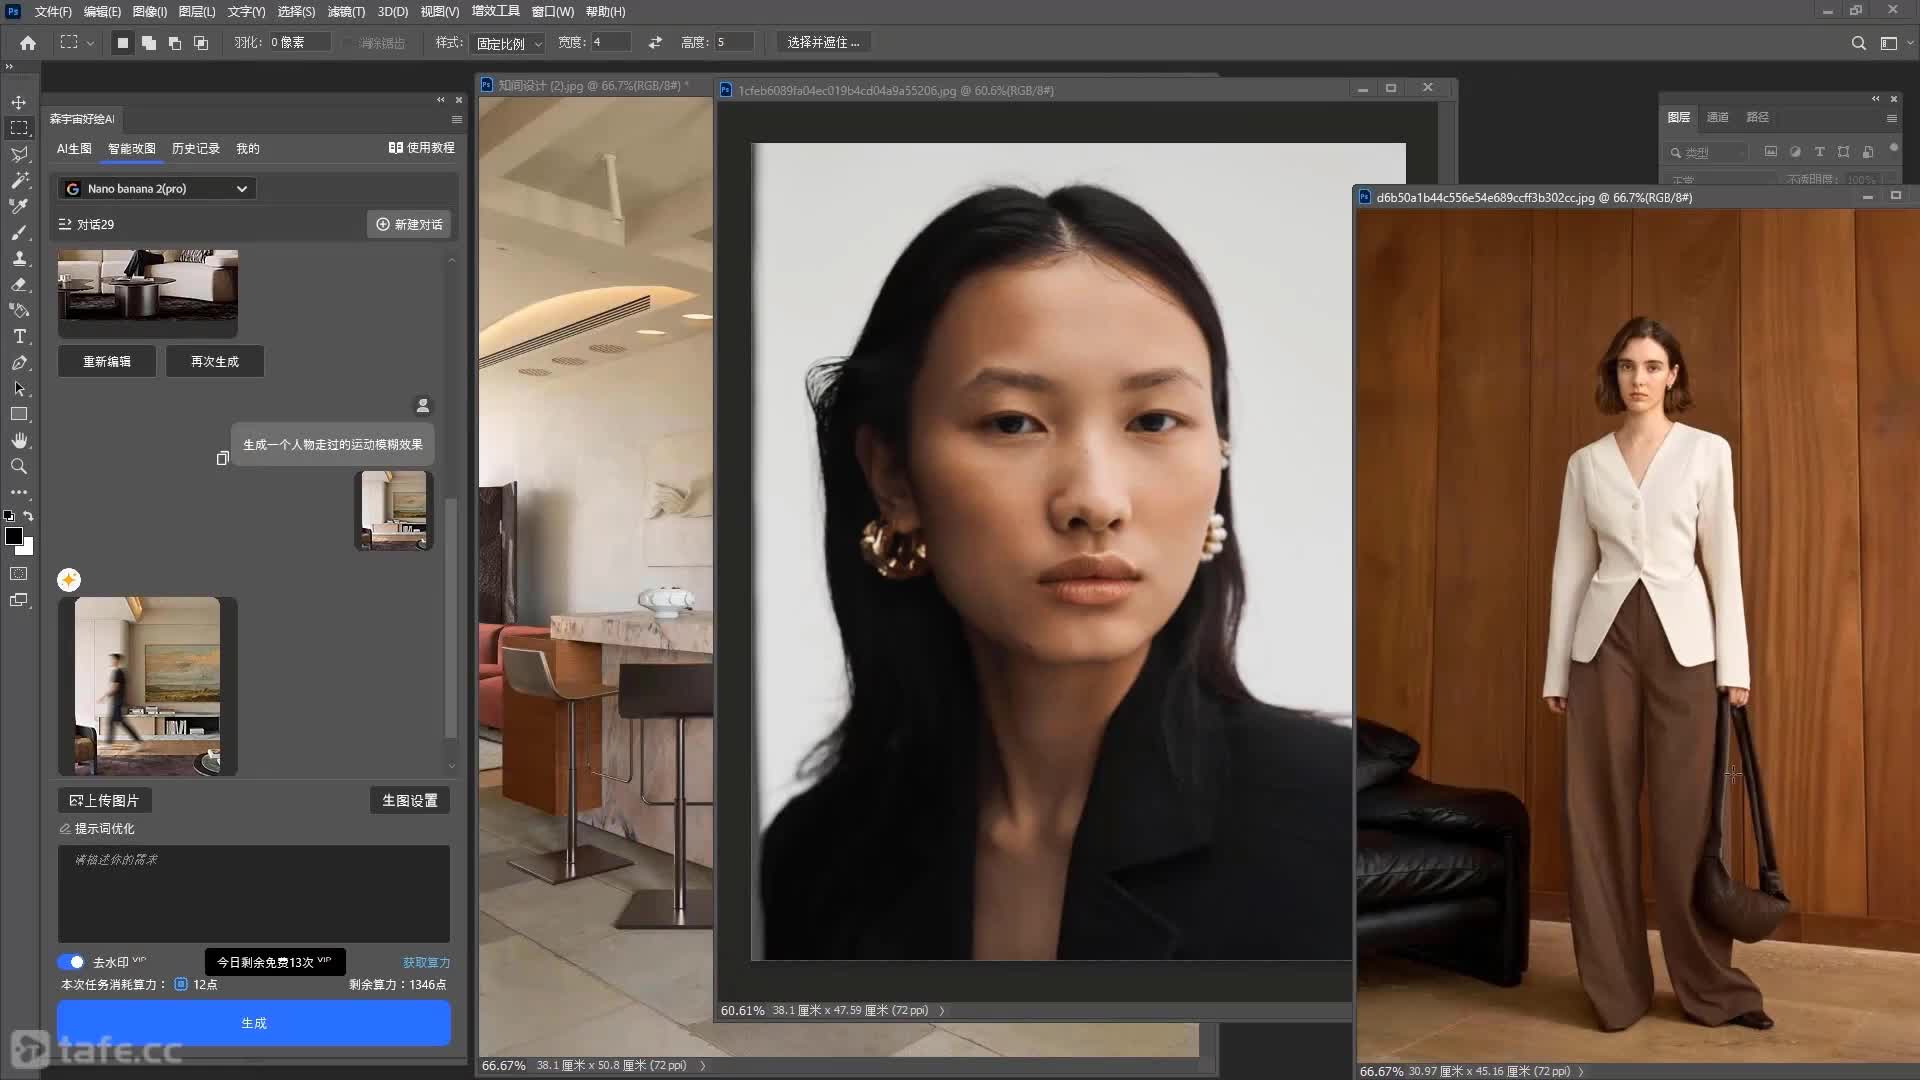The height and width of the screenshot is (1080, 1920).
Task: Select the Magic Wand tool
Action: pos(19,180)
